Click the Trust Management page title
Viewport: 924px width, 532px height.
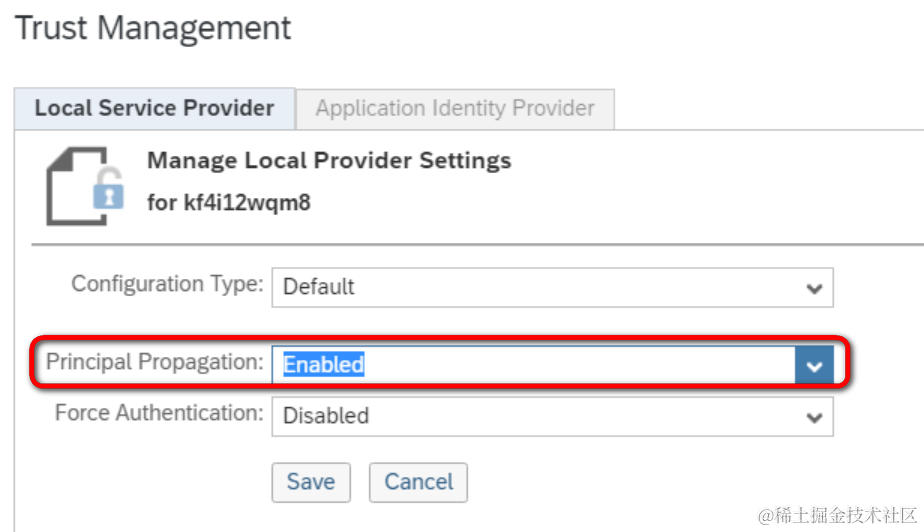(154, 28)
